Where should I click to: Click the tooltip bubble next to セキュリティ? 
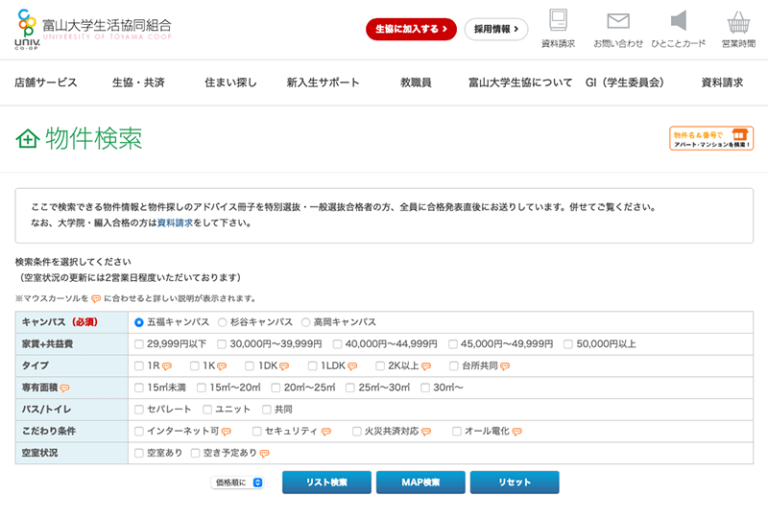(326, 432)
